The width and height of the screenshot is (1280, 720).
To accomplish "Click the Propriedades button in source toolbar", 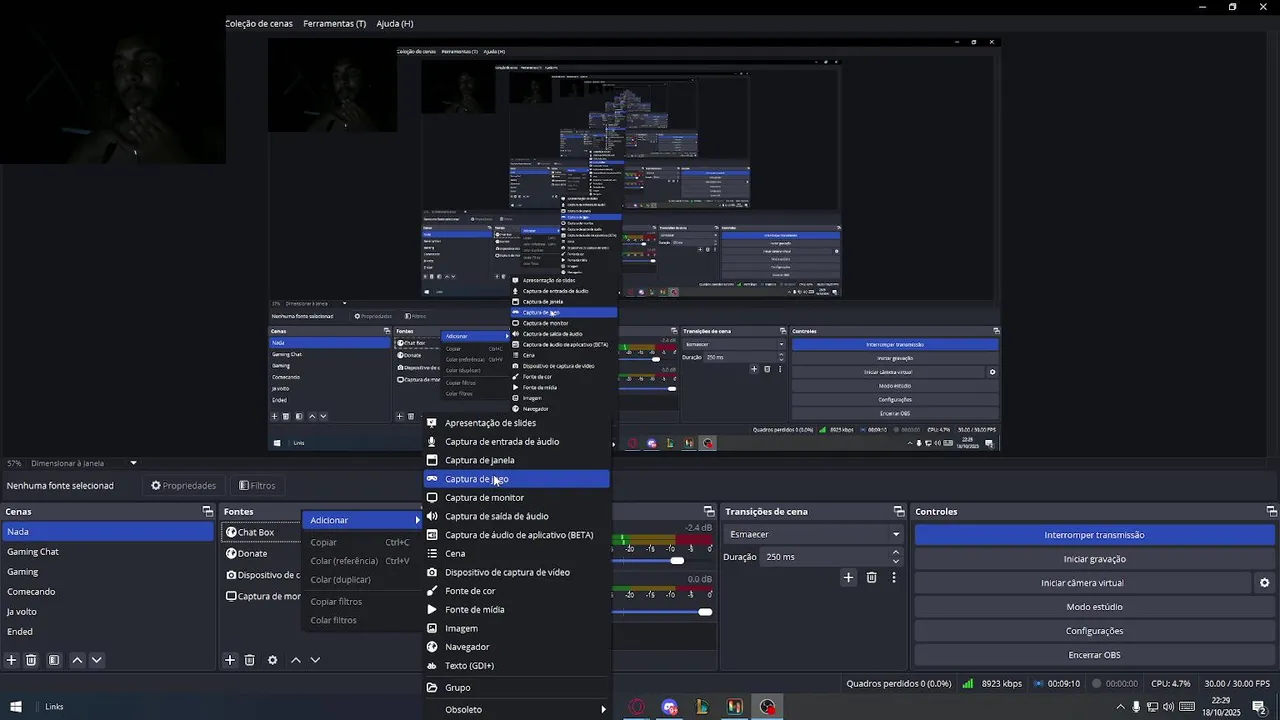I will click(x=183, y=486).
